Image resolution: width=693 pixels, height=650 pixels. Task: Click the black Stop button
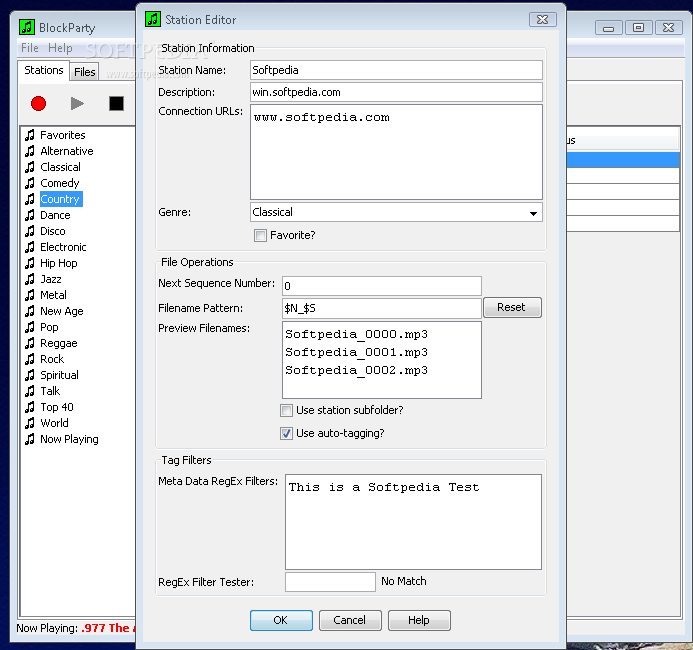click(x=116, y=103)
